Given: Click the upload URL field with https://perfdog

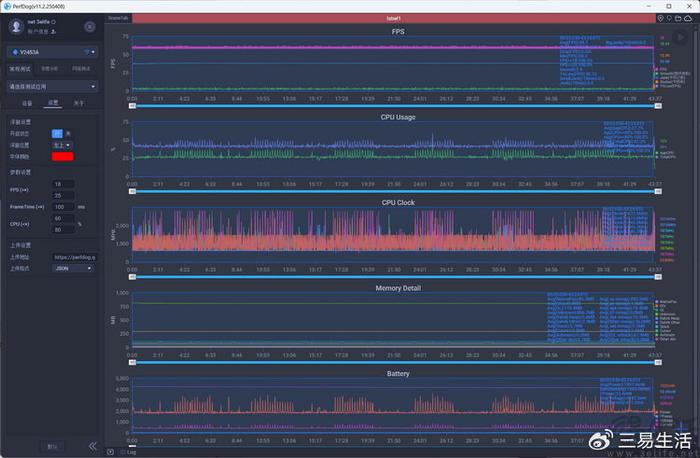Looking at the screenshot, I should [74, 257].
